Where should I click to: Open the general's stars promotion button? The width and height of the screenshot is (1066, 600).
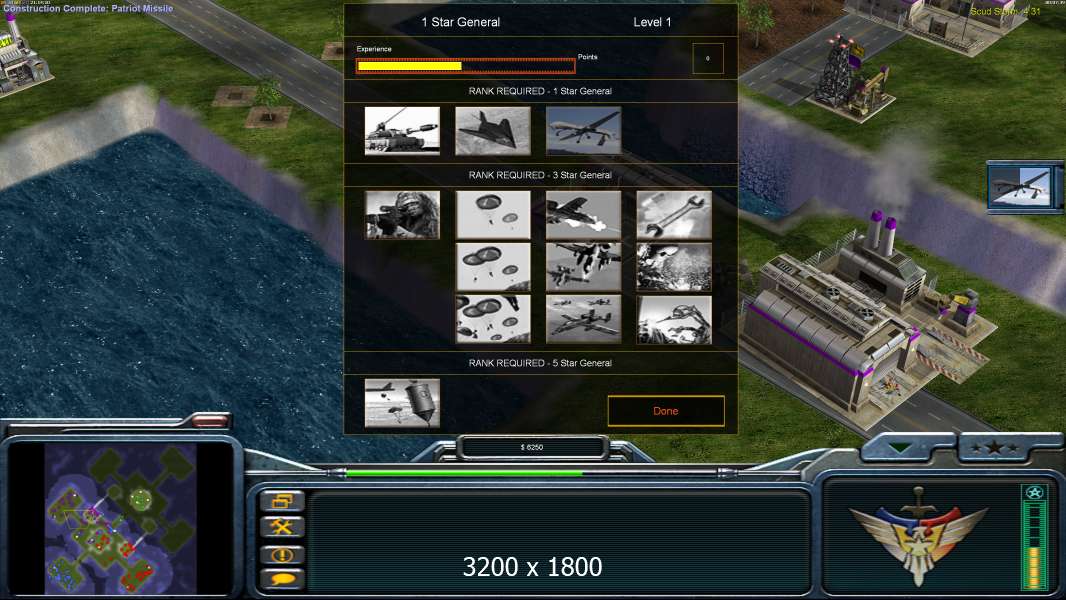click(995, 448)
